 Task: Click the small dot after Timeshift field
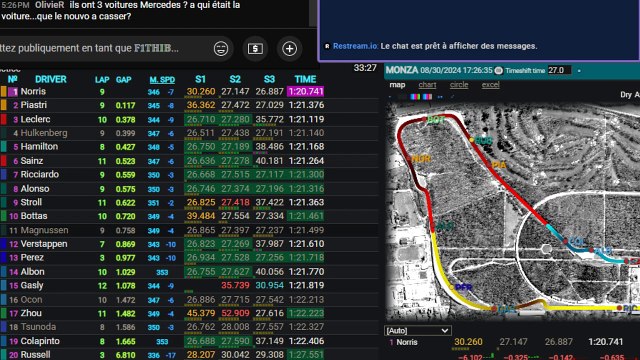coord(579,71)
